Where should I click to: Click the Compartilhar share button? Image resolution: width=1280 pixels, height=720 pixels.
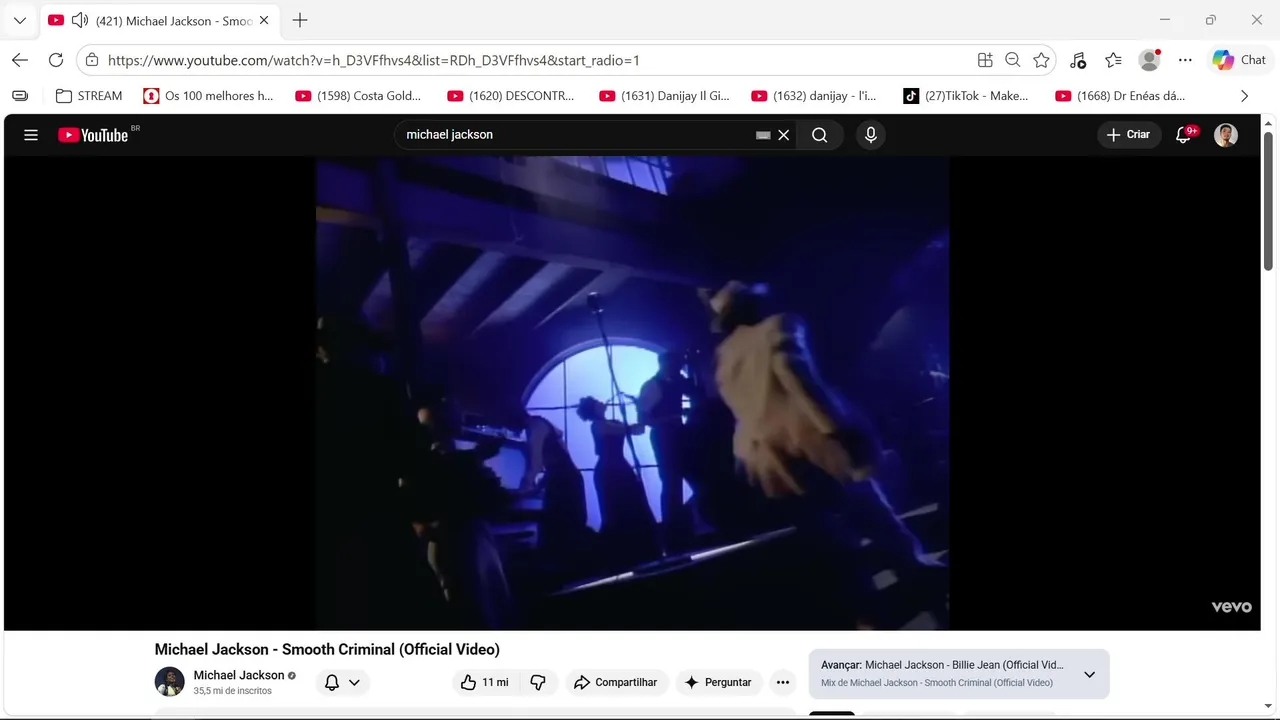[616, 682]
